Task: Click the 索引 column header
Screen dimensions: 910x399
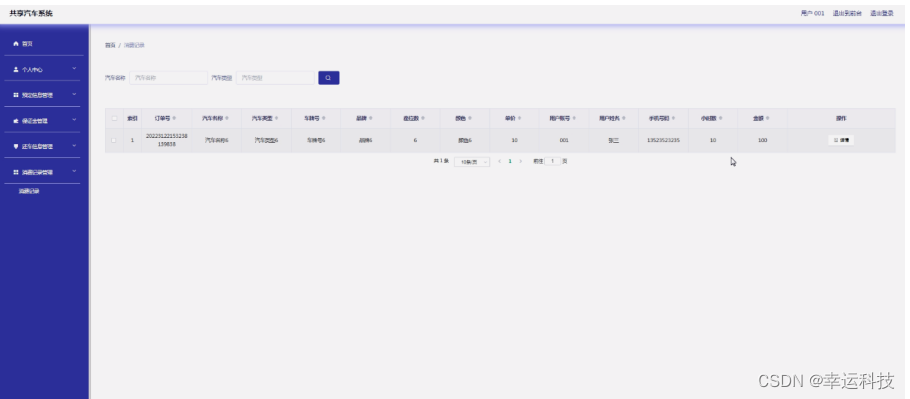Action: pyautogui.click(x=132, y=118)
